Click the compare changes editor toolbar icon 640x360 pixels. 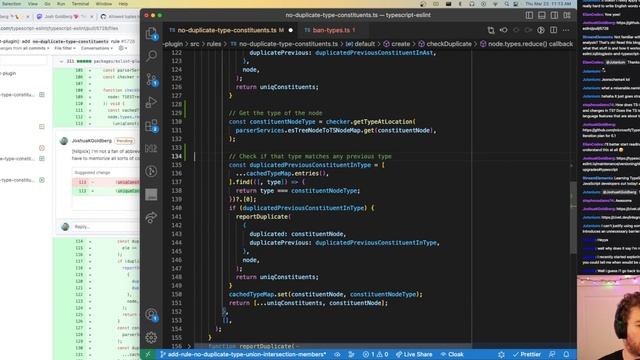(x=491, y=30)
